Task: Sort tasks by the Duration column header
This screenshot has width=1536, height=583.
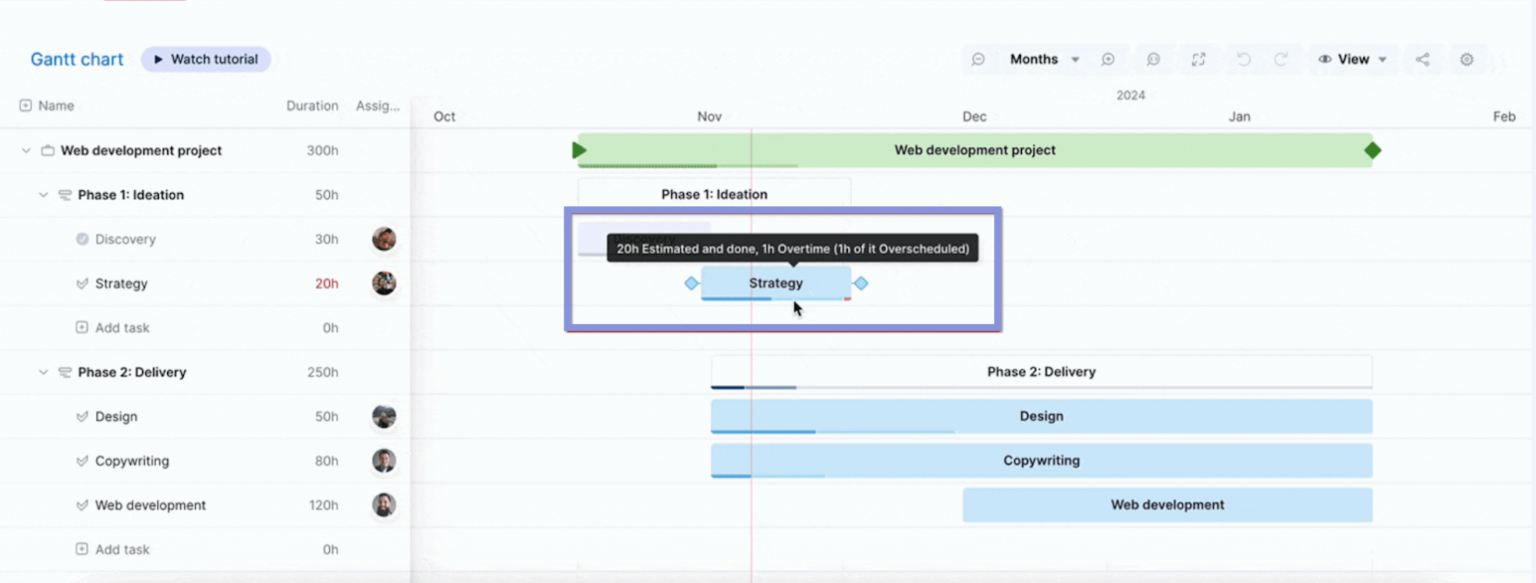Action: click(x=312, y=105)
